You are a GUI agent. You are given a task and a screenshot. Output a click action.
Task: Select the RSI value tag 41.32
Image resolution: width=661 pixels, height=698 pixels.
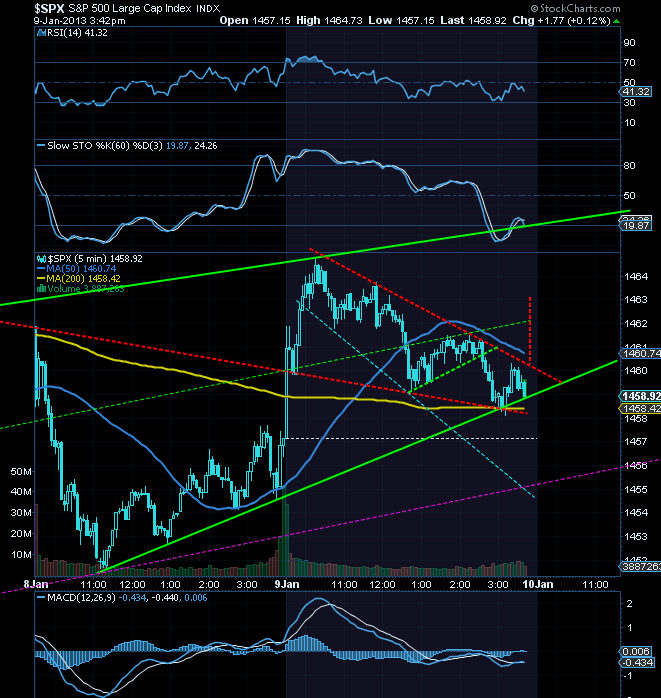tap(636, 92)
